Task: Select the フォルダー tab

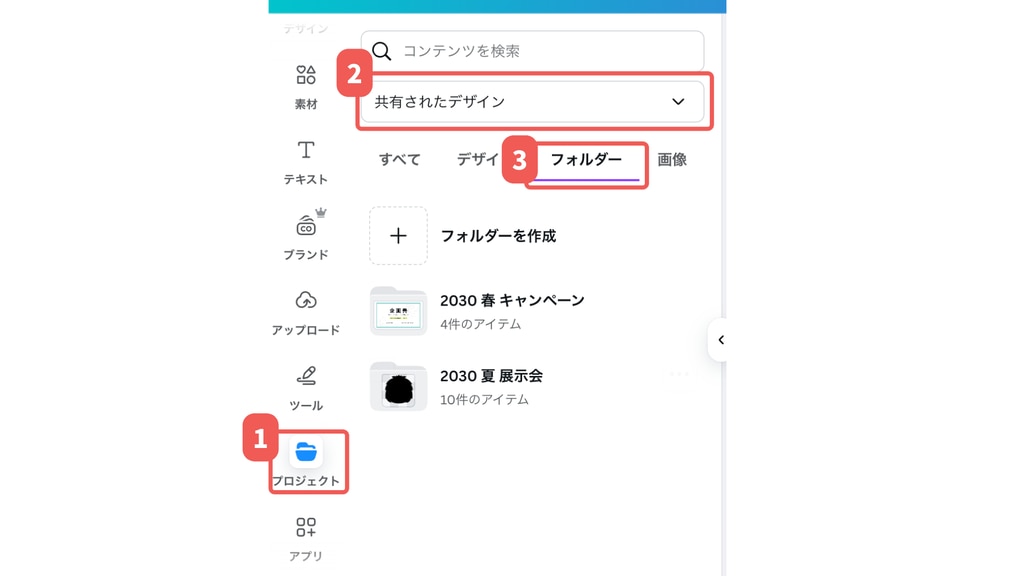Action: point(586,160)
